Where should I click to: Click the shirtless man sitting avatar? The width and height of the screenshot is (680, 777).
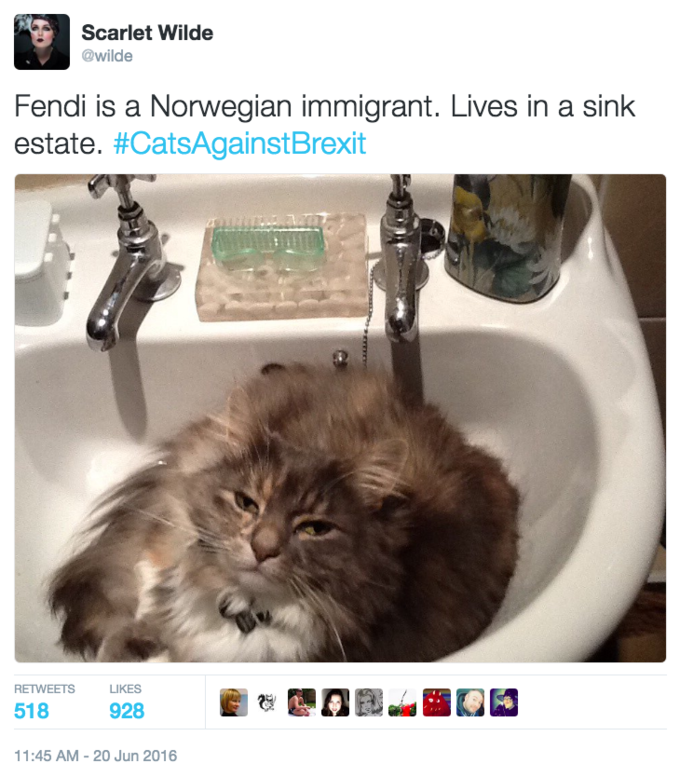coord(301,702)
